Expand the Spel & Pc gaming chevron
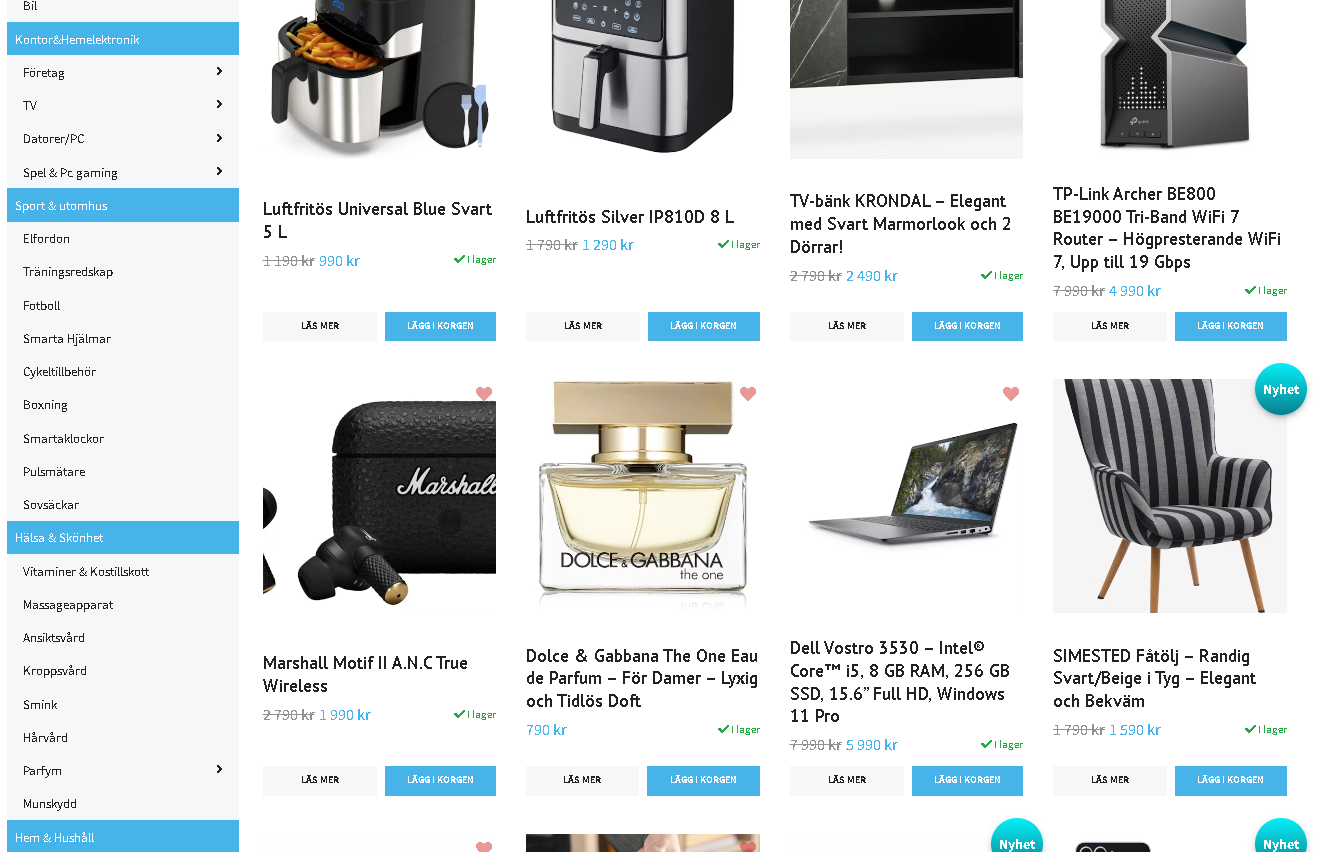The image size is (1323, 852). tap(219, 171)
